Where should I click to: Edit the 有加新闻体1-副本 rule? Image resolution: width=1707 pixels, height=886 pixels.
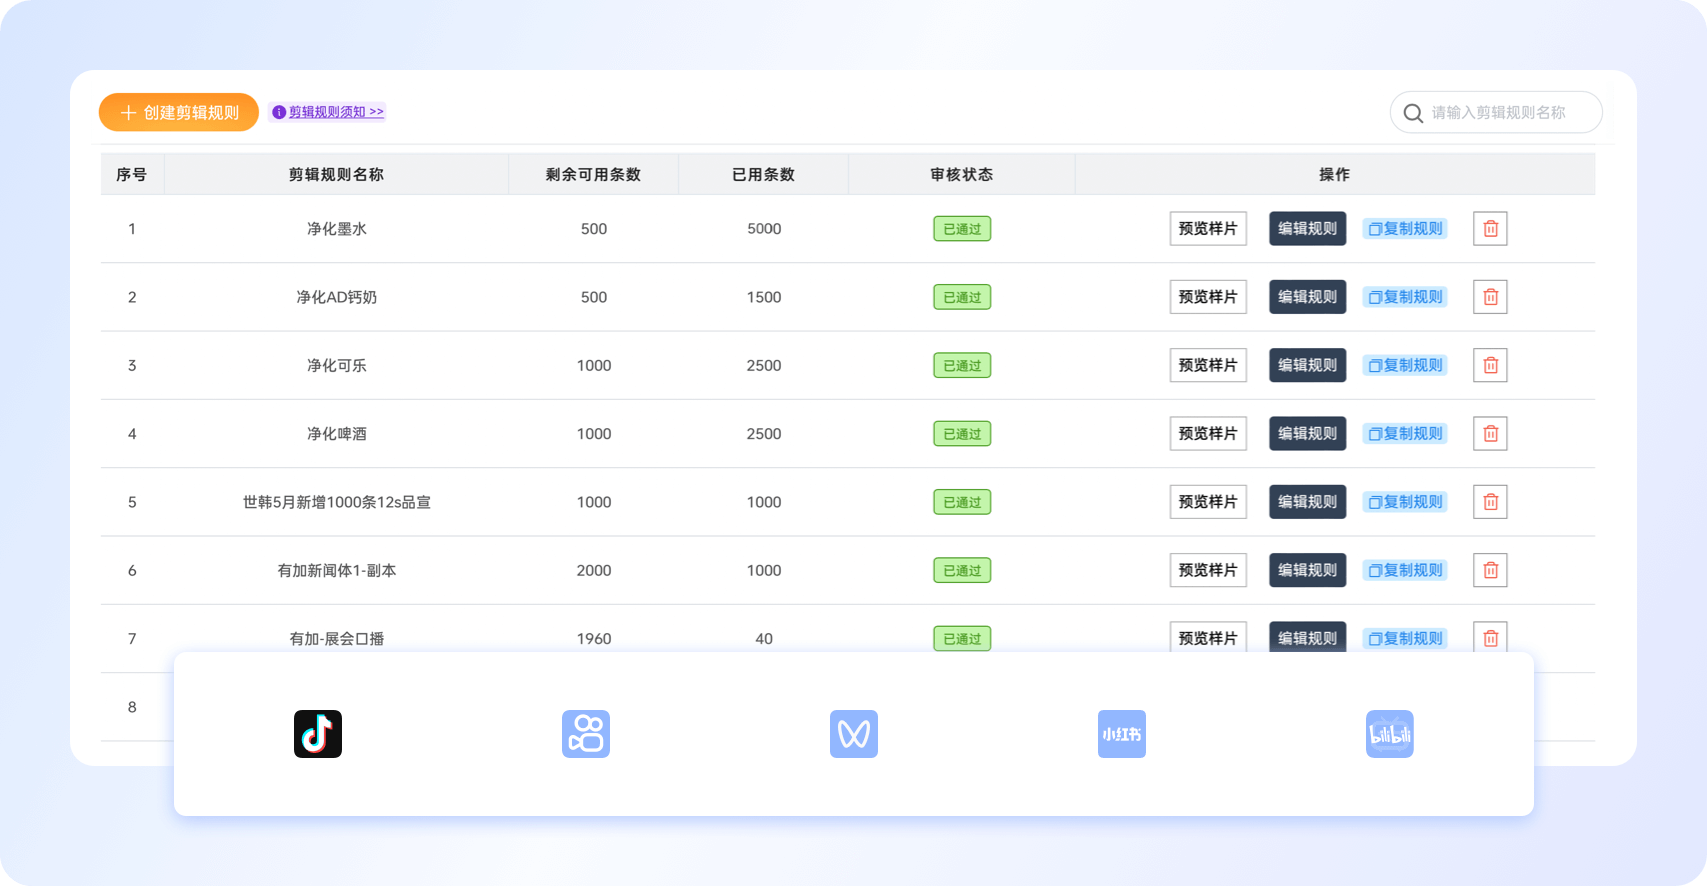tap(1308, 570)
